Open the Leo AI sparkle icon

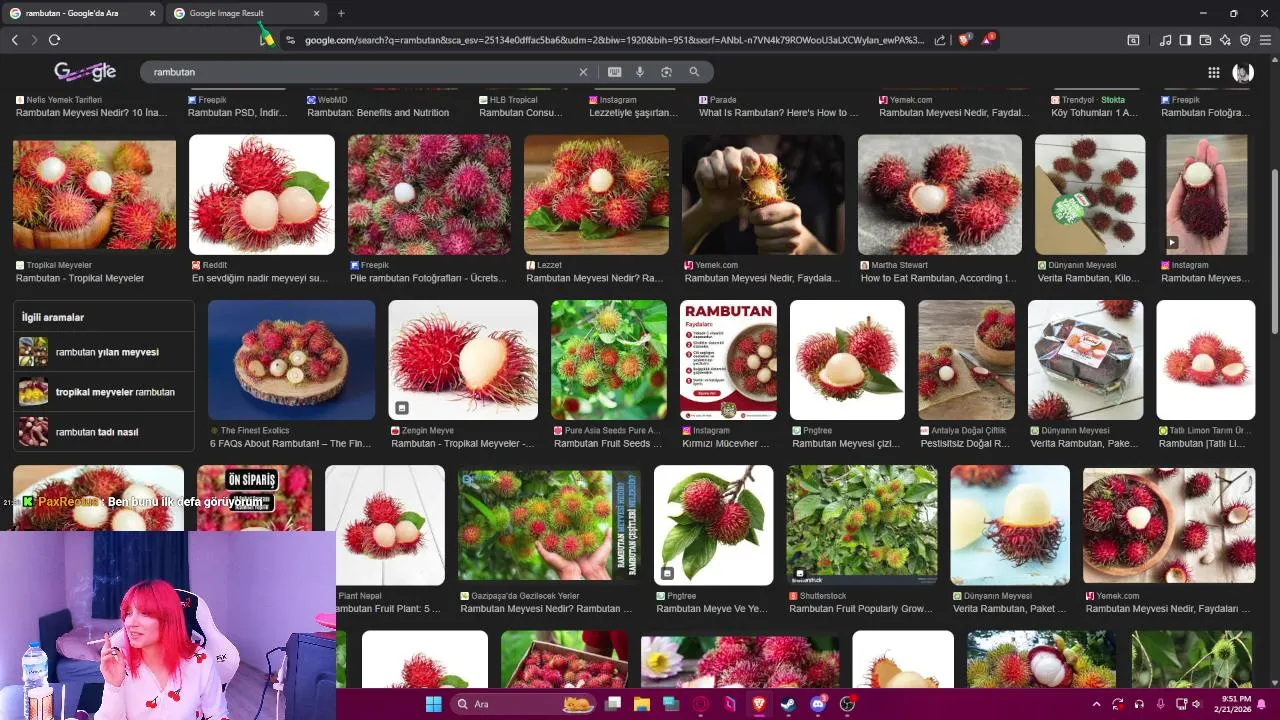(1225, 40)
